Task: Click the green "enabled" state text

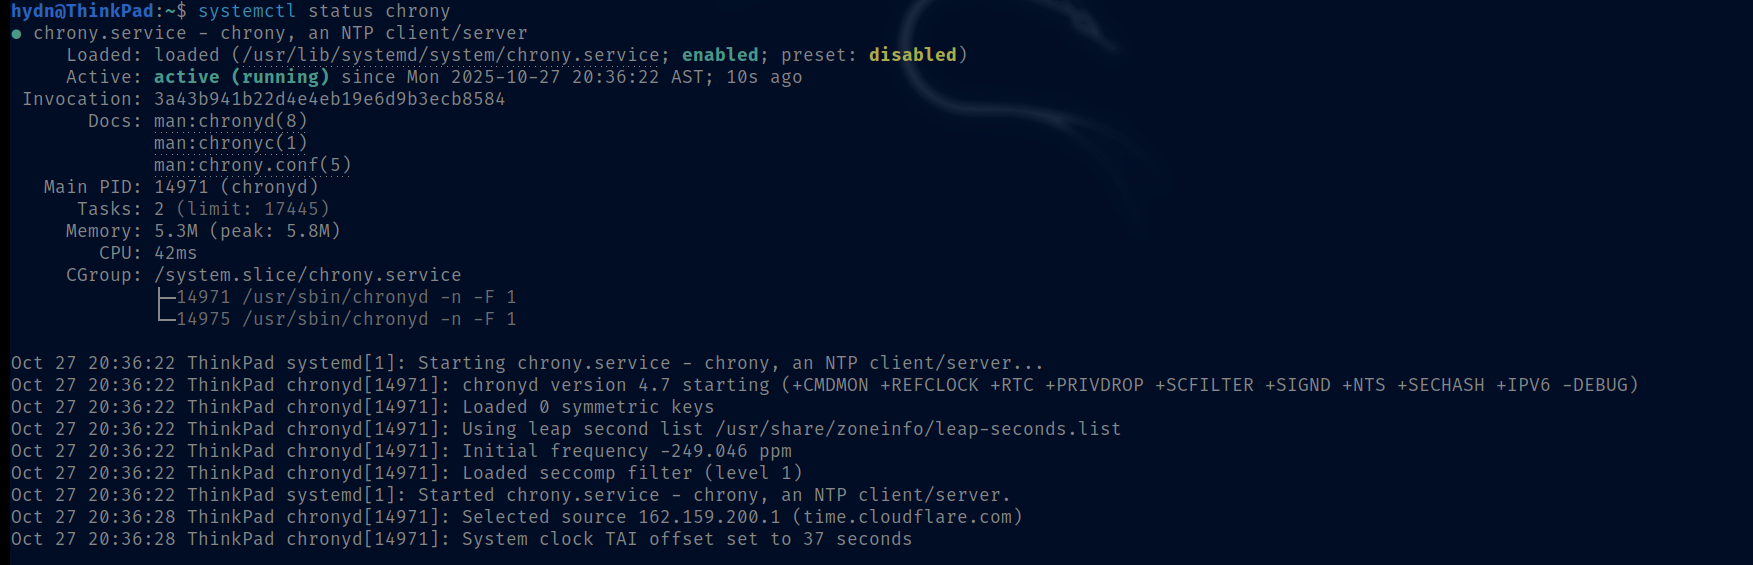Action: (720, 55)
